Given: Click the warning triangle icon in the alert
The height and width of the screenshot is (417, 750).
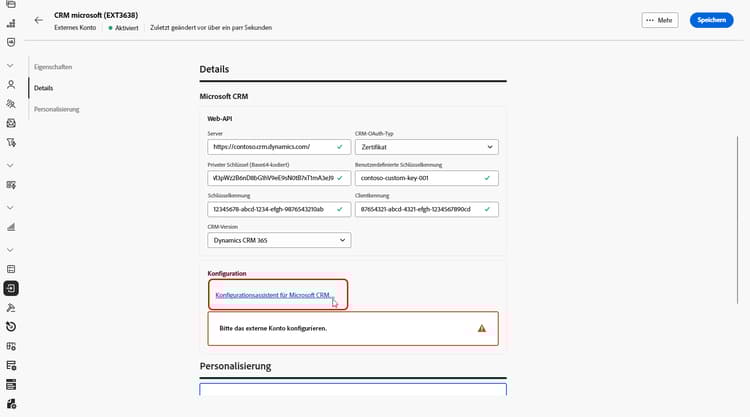Looking at the screenshot, I should pyautogui.click(x=482, y=328).
